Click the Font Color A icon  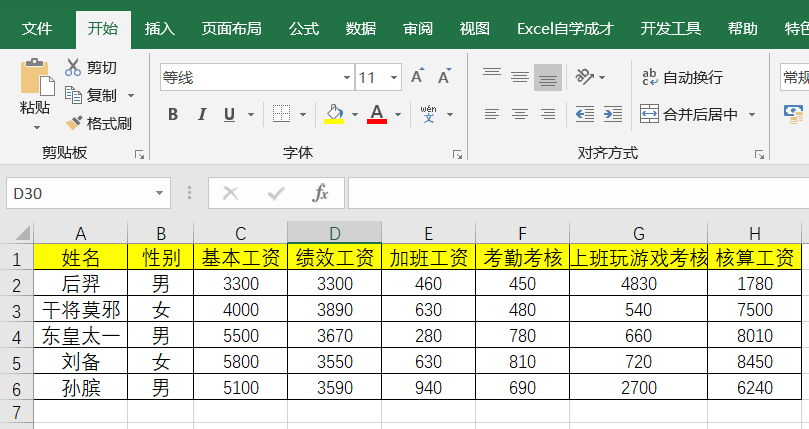point(377,114)
